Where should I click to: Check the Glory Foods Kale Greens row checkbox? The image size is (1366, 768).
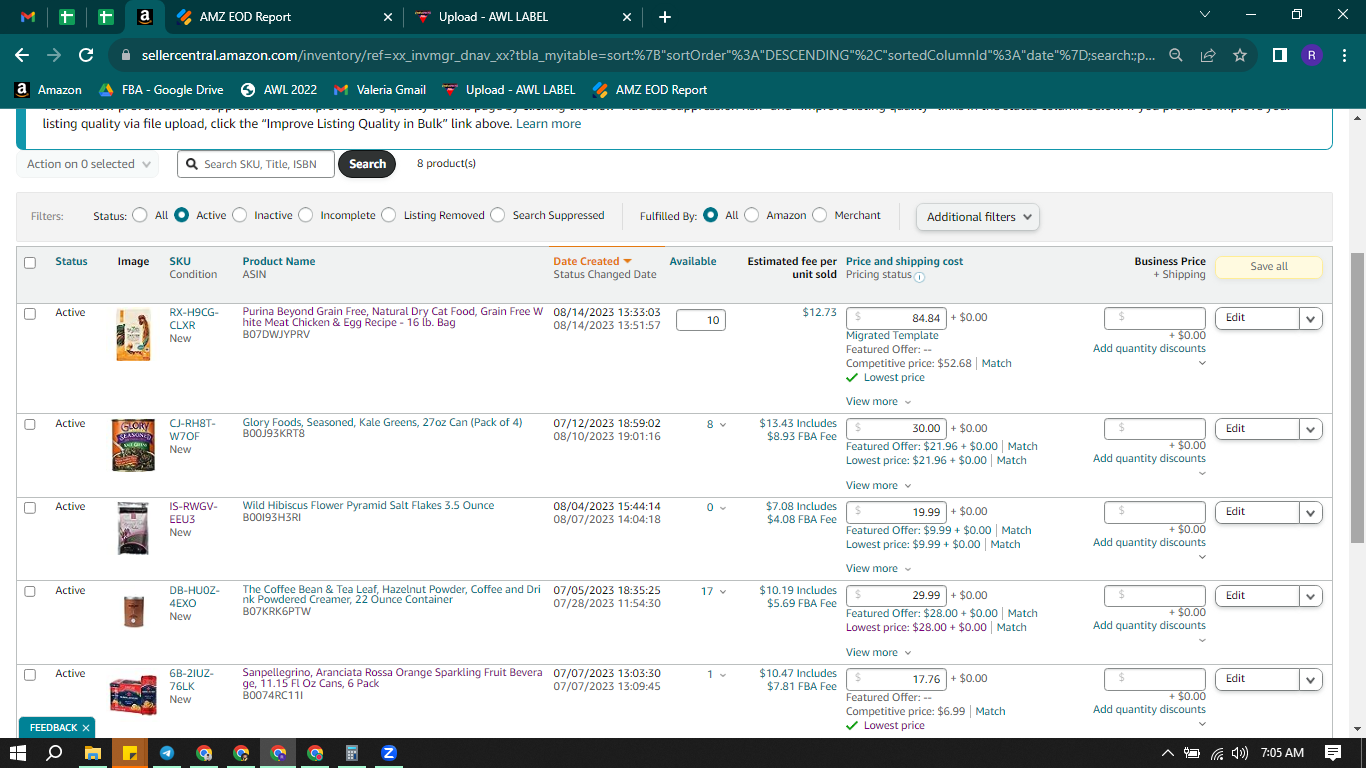pyautogui.click(x=30, y=424)
